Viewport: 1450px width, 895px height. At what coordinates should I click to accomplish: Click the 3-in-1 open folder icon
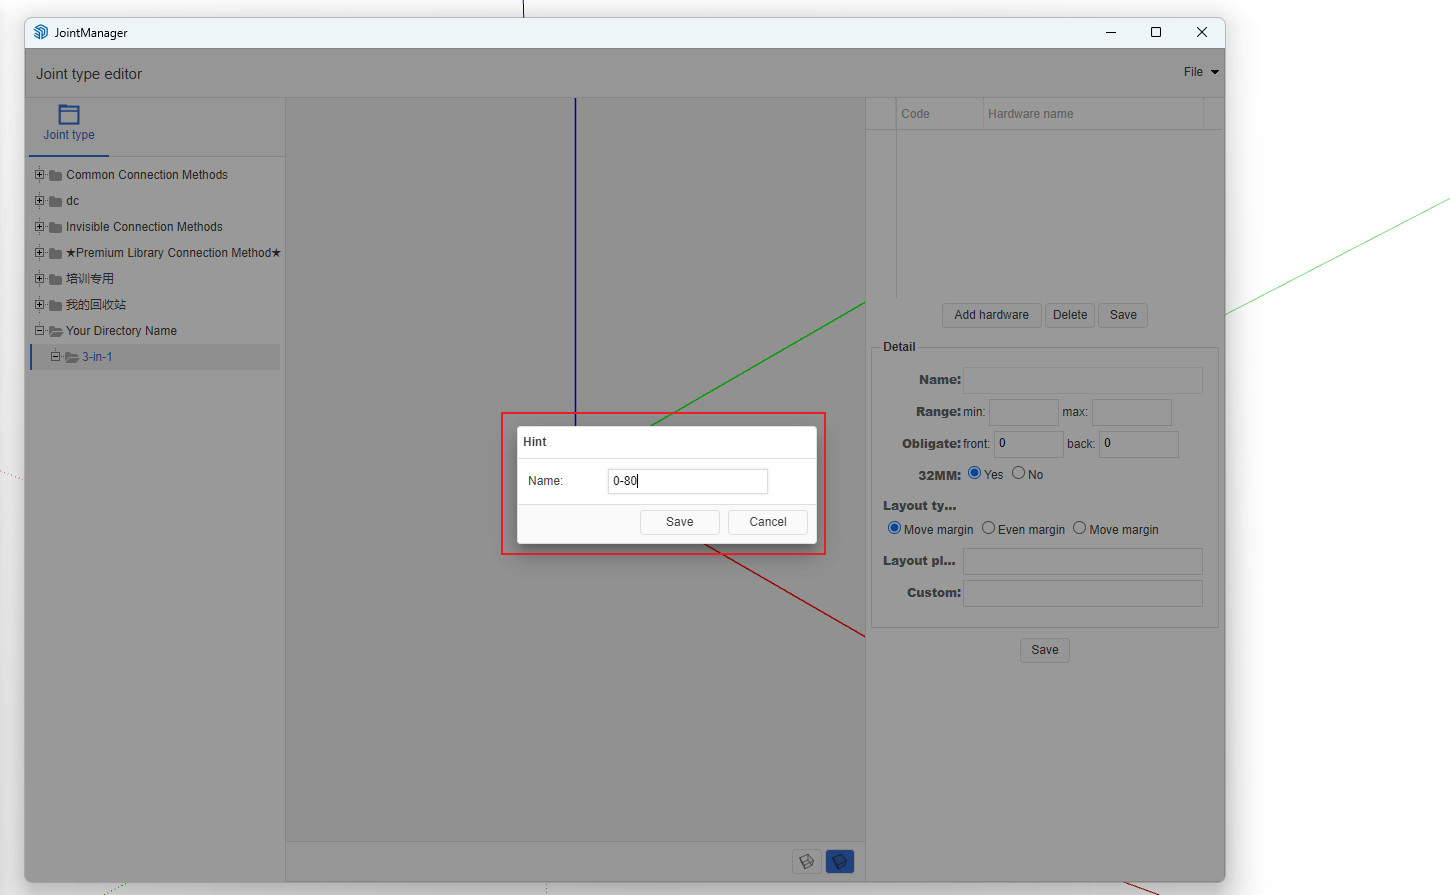[x=72, y=357]
